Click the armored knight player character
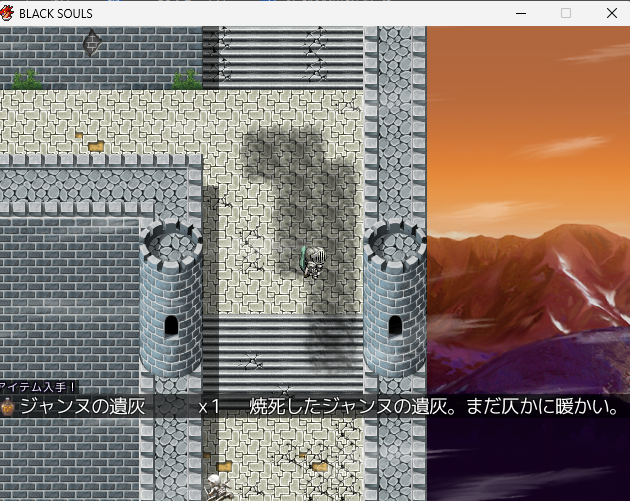Screen dimensions: 630x501 point(312,262)
